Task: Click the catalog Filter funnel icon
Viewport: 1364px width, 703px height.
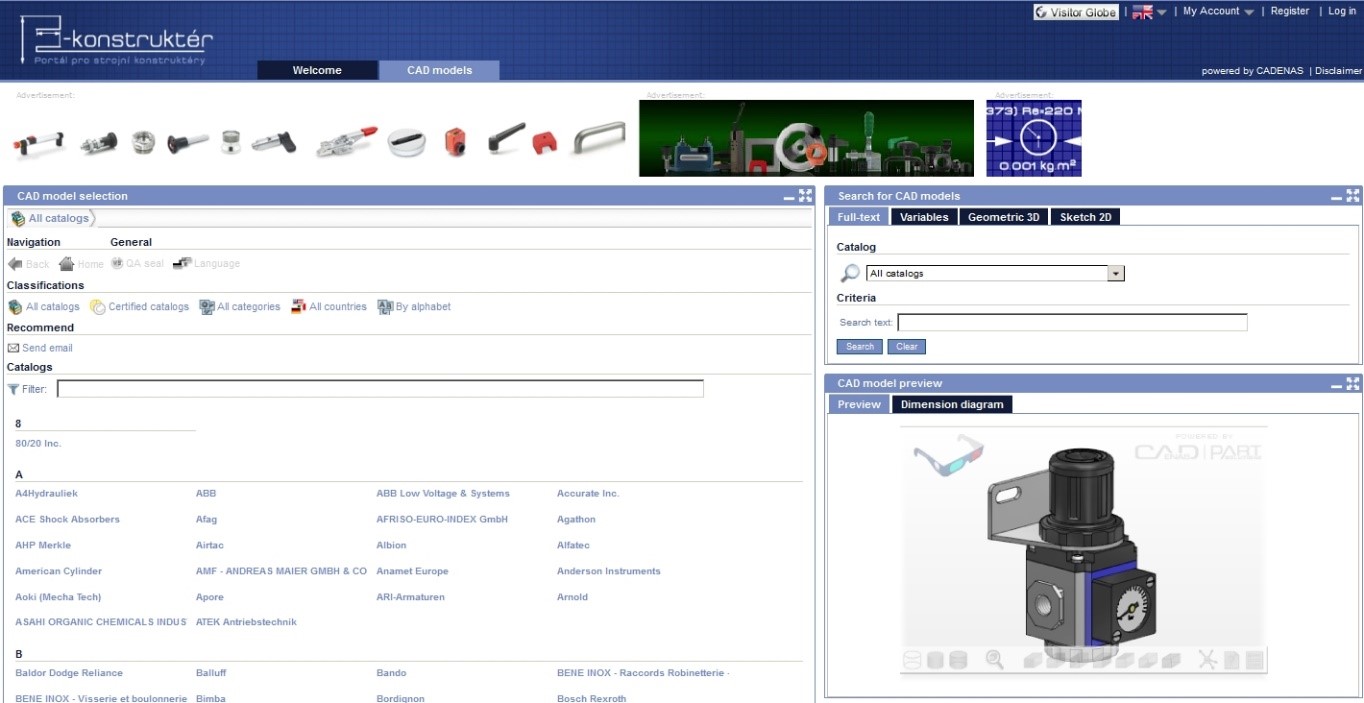Action: [x=13, y=389]
